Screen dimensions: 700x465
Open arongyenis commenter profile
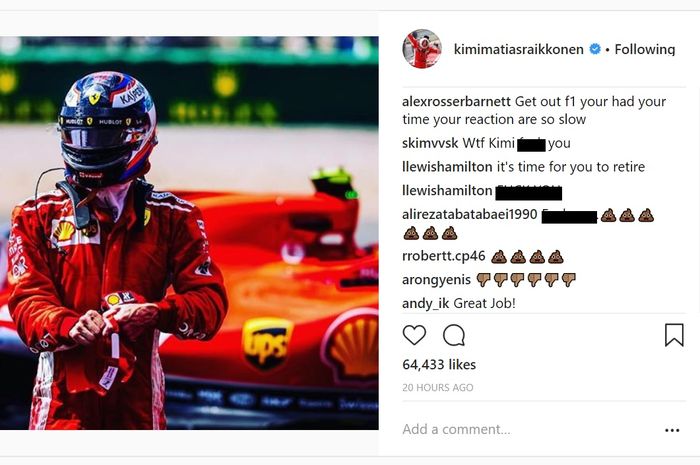point(436,280)
